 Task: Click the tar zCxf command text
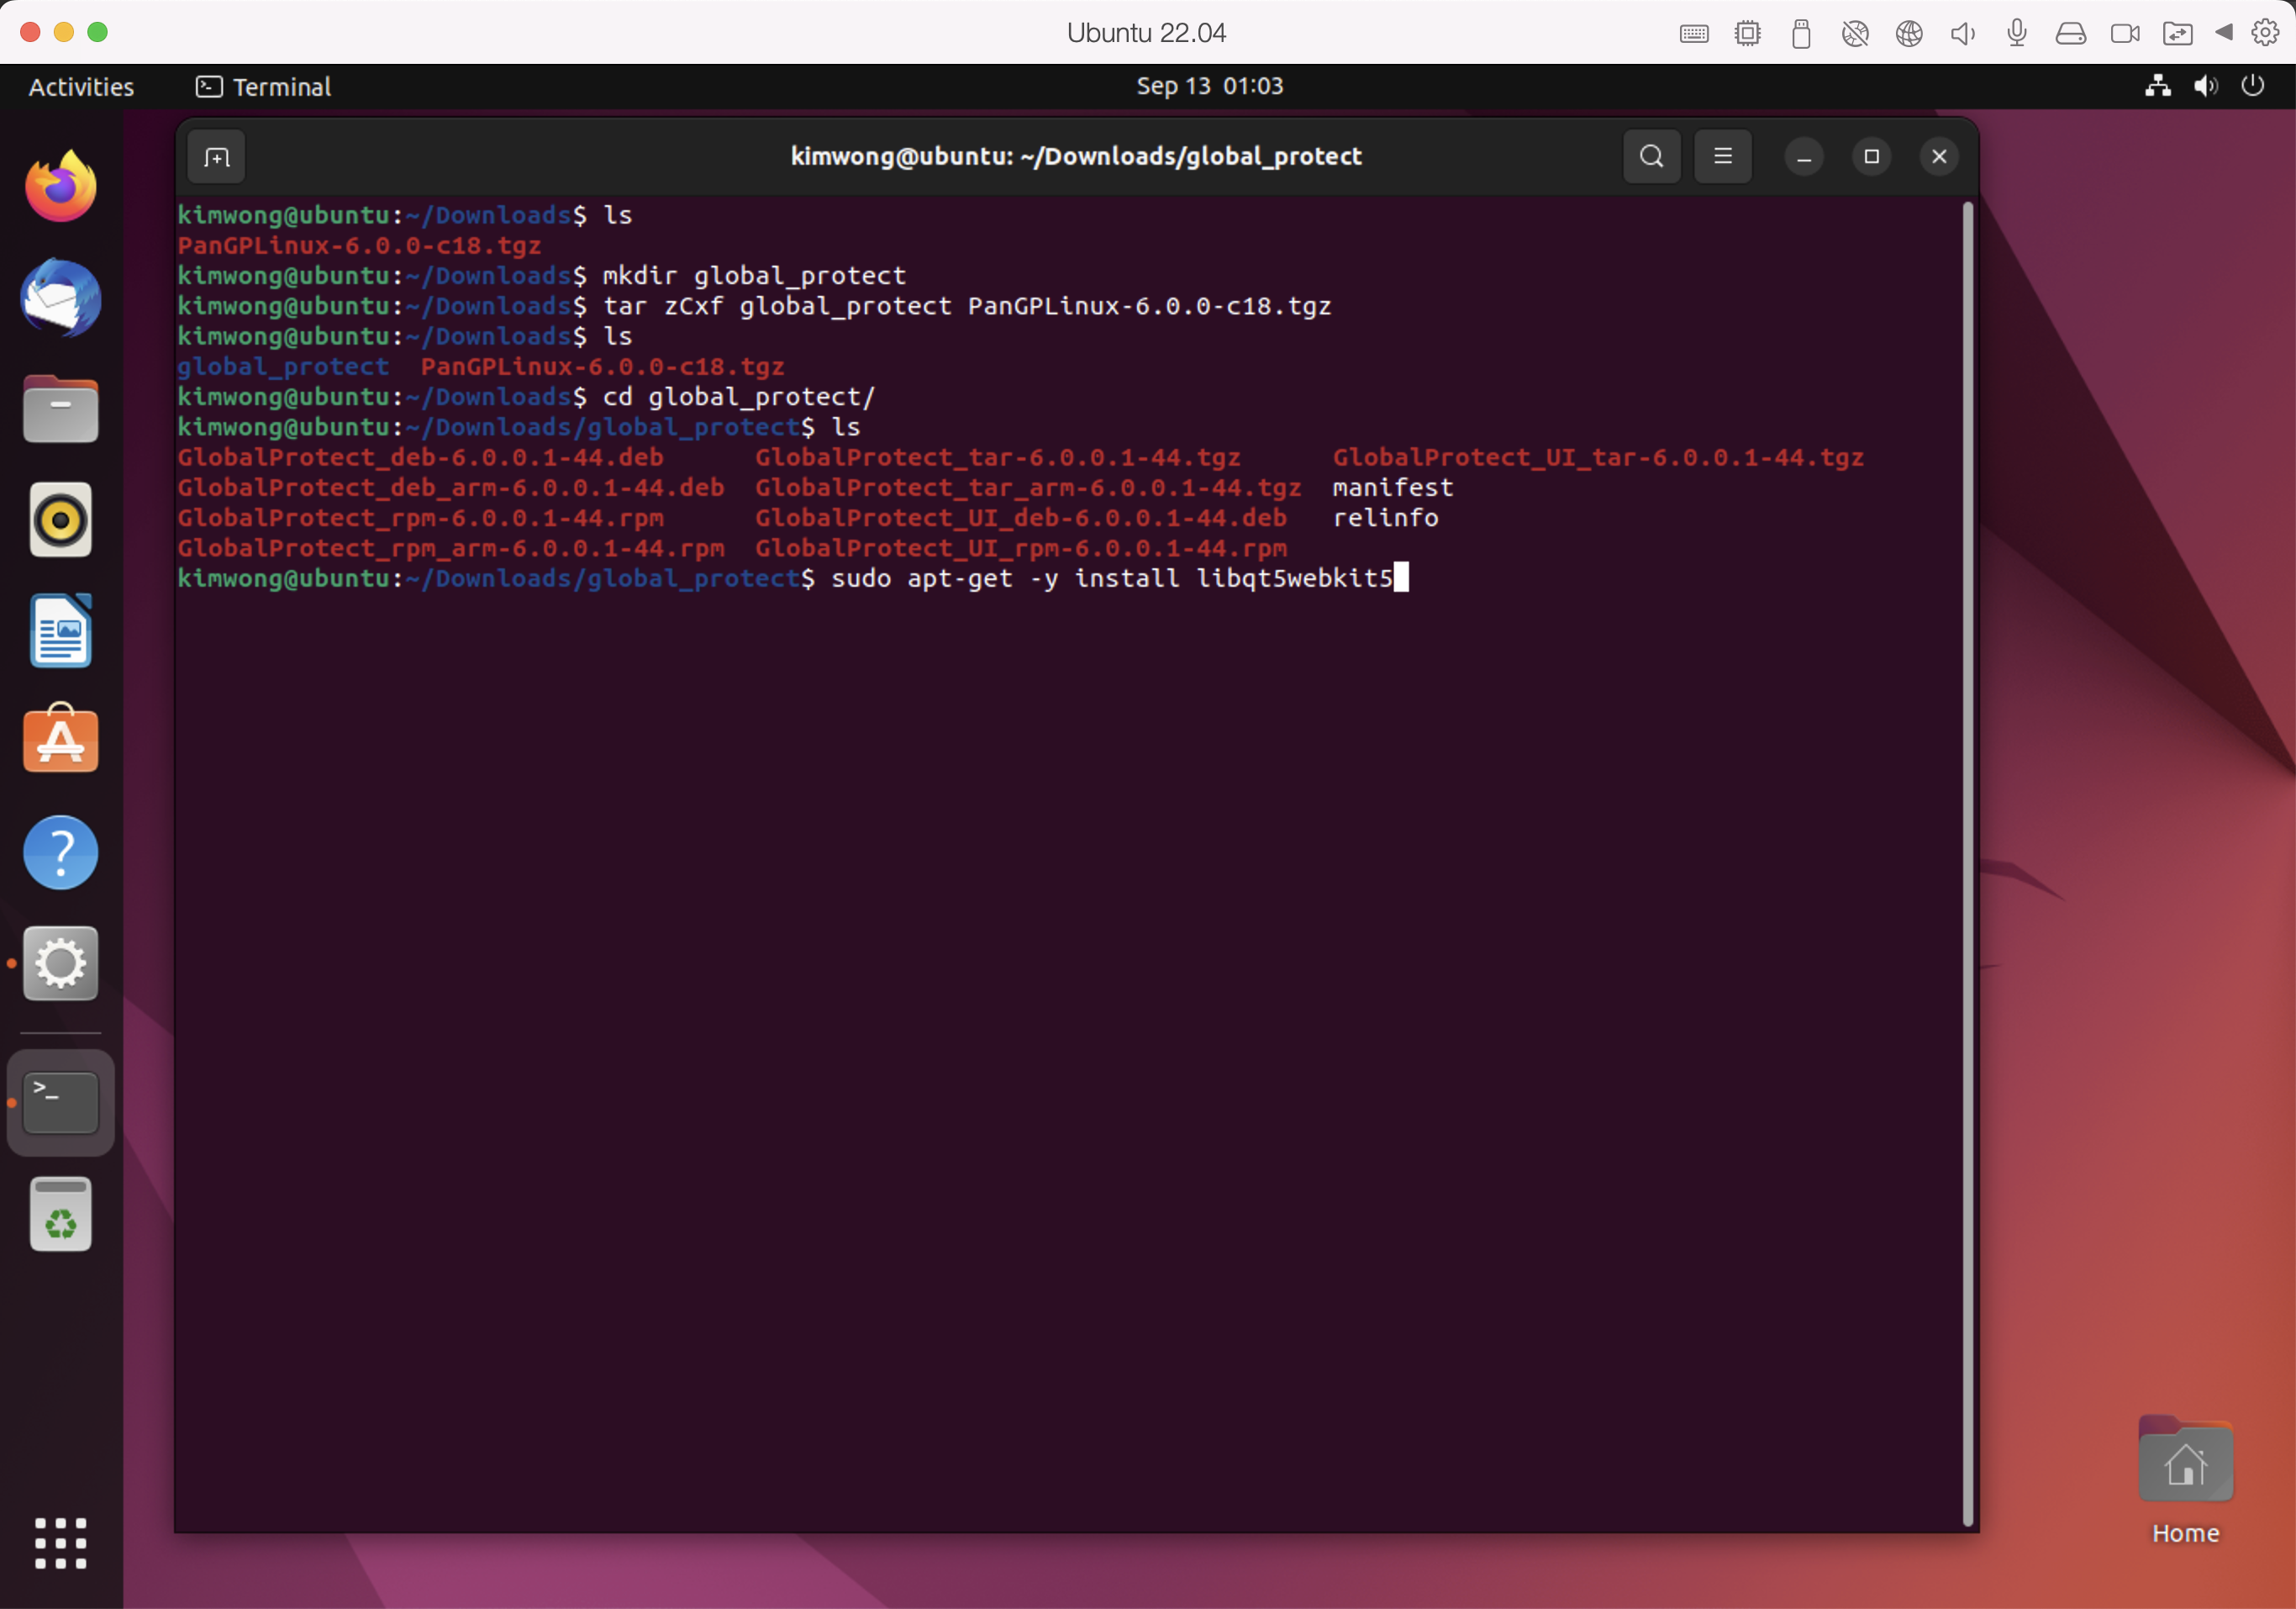click(966, 306)
